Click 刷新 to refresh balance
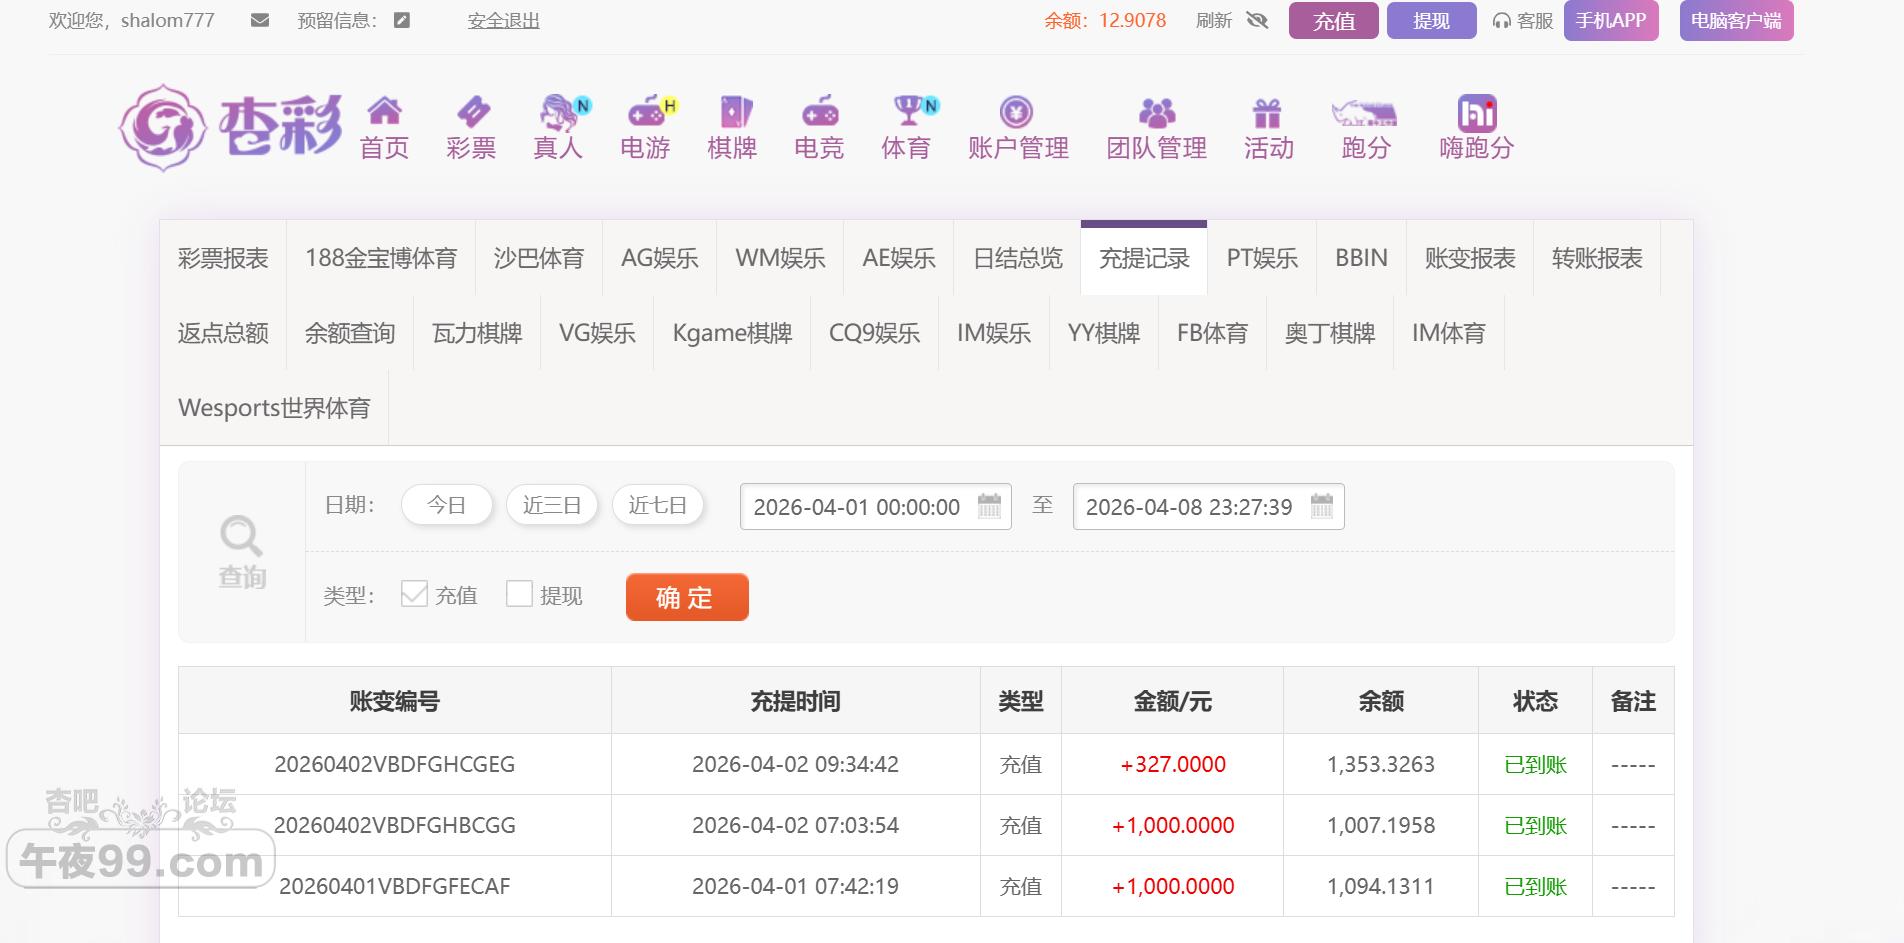1904x943 pixels. click(x=1214, y=21)
